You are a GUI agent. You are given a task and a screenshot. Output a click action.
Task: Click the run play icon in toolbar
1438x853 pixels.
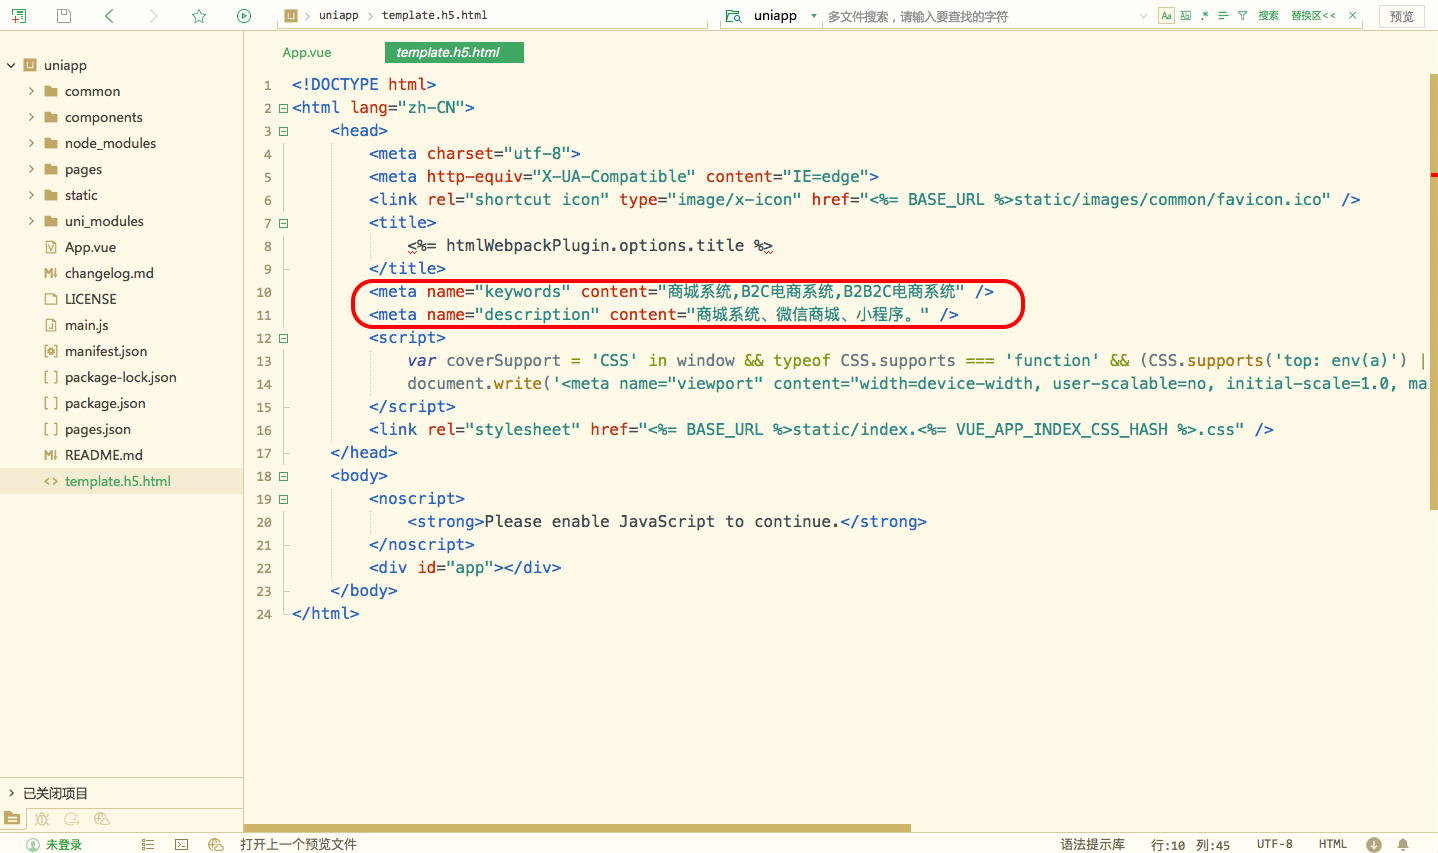point(244,16)
